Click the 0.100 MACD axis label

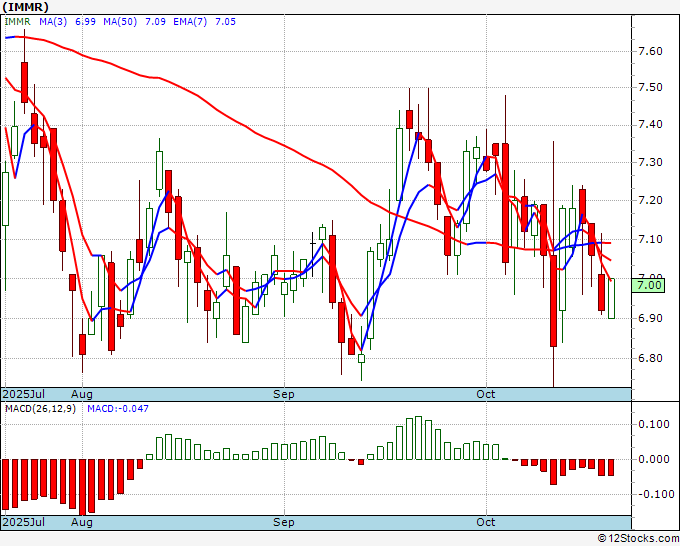(x=654, y=424)
